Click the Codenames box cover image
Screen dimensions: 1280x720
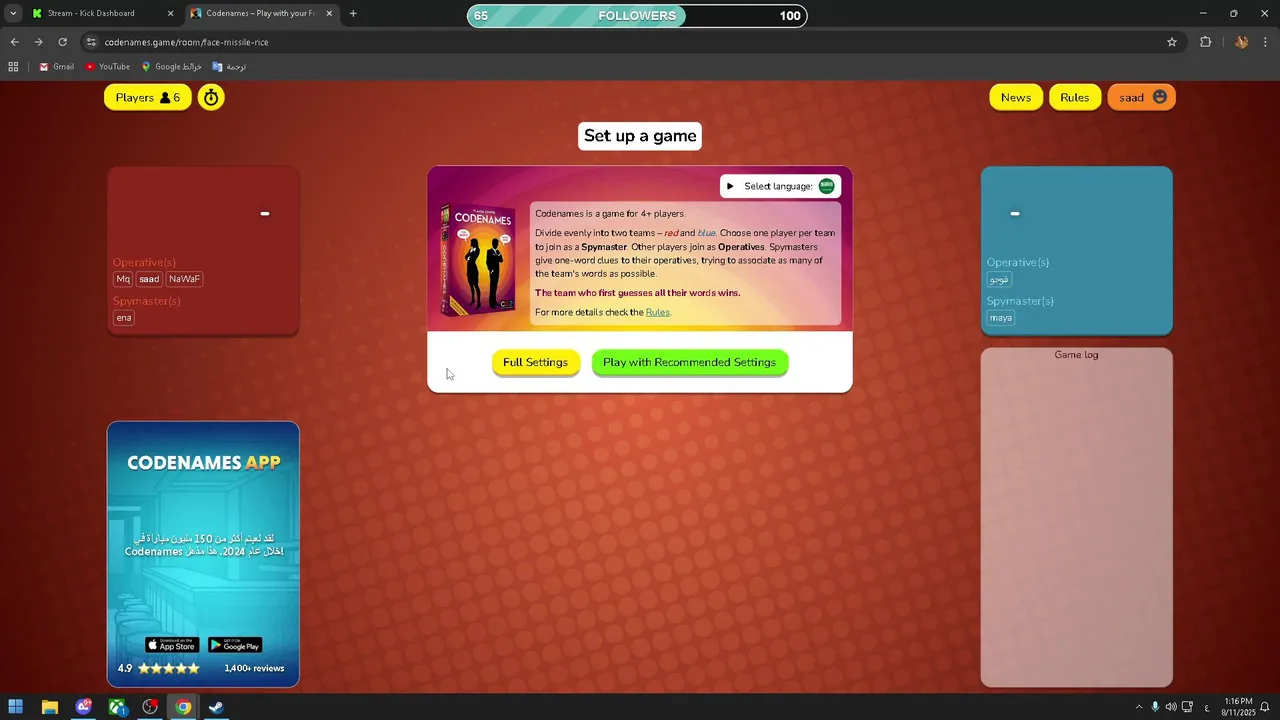pyautogui.click(x=478, y=259)
